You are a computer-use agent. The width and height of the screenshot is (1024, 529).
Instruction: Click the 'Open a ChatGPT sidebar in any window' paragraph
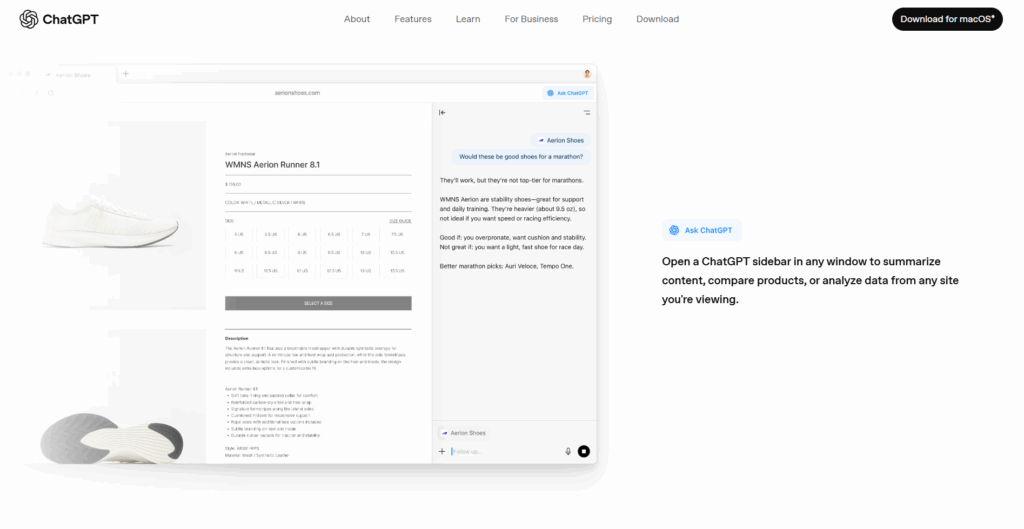point(810,280)
